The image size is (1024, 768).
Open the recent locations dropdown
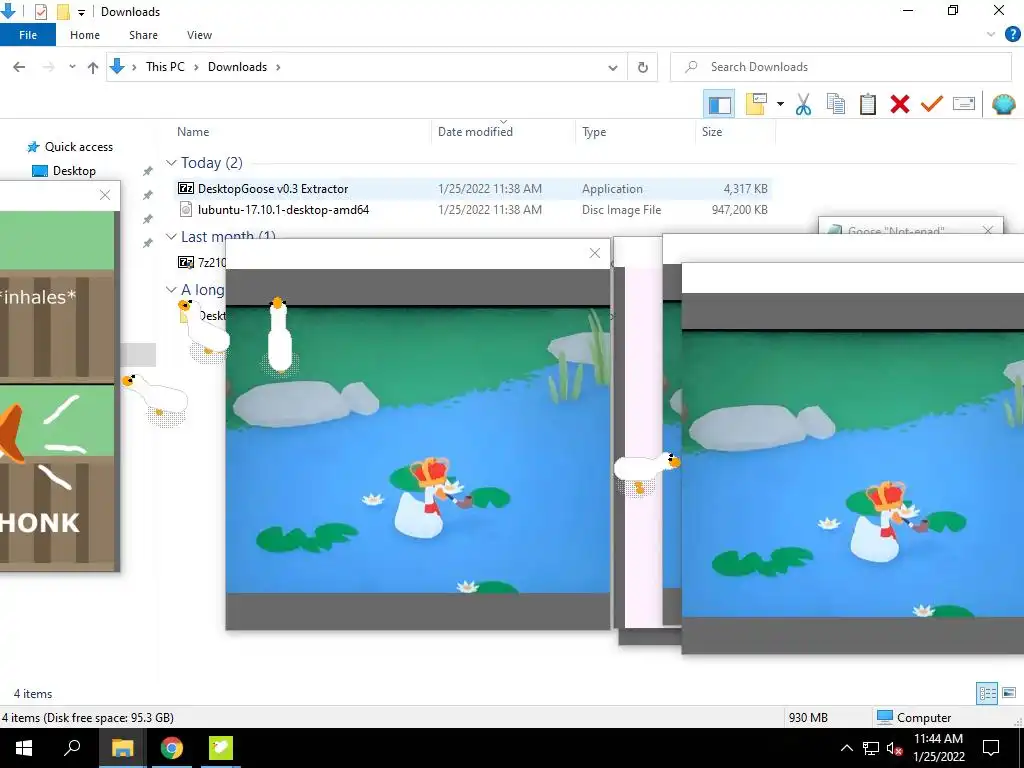72,67
